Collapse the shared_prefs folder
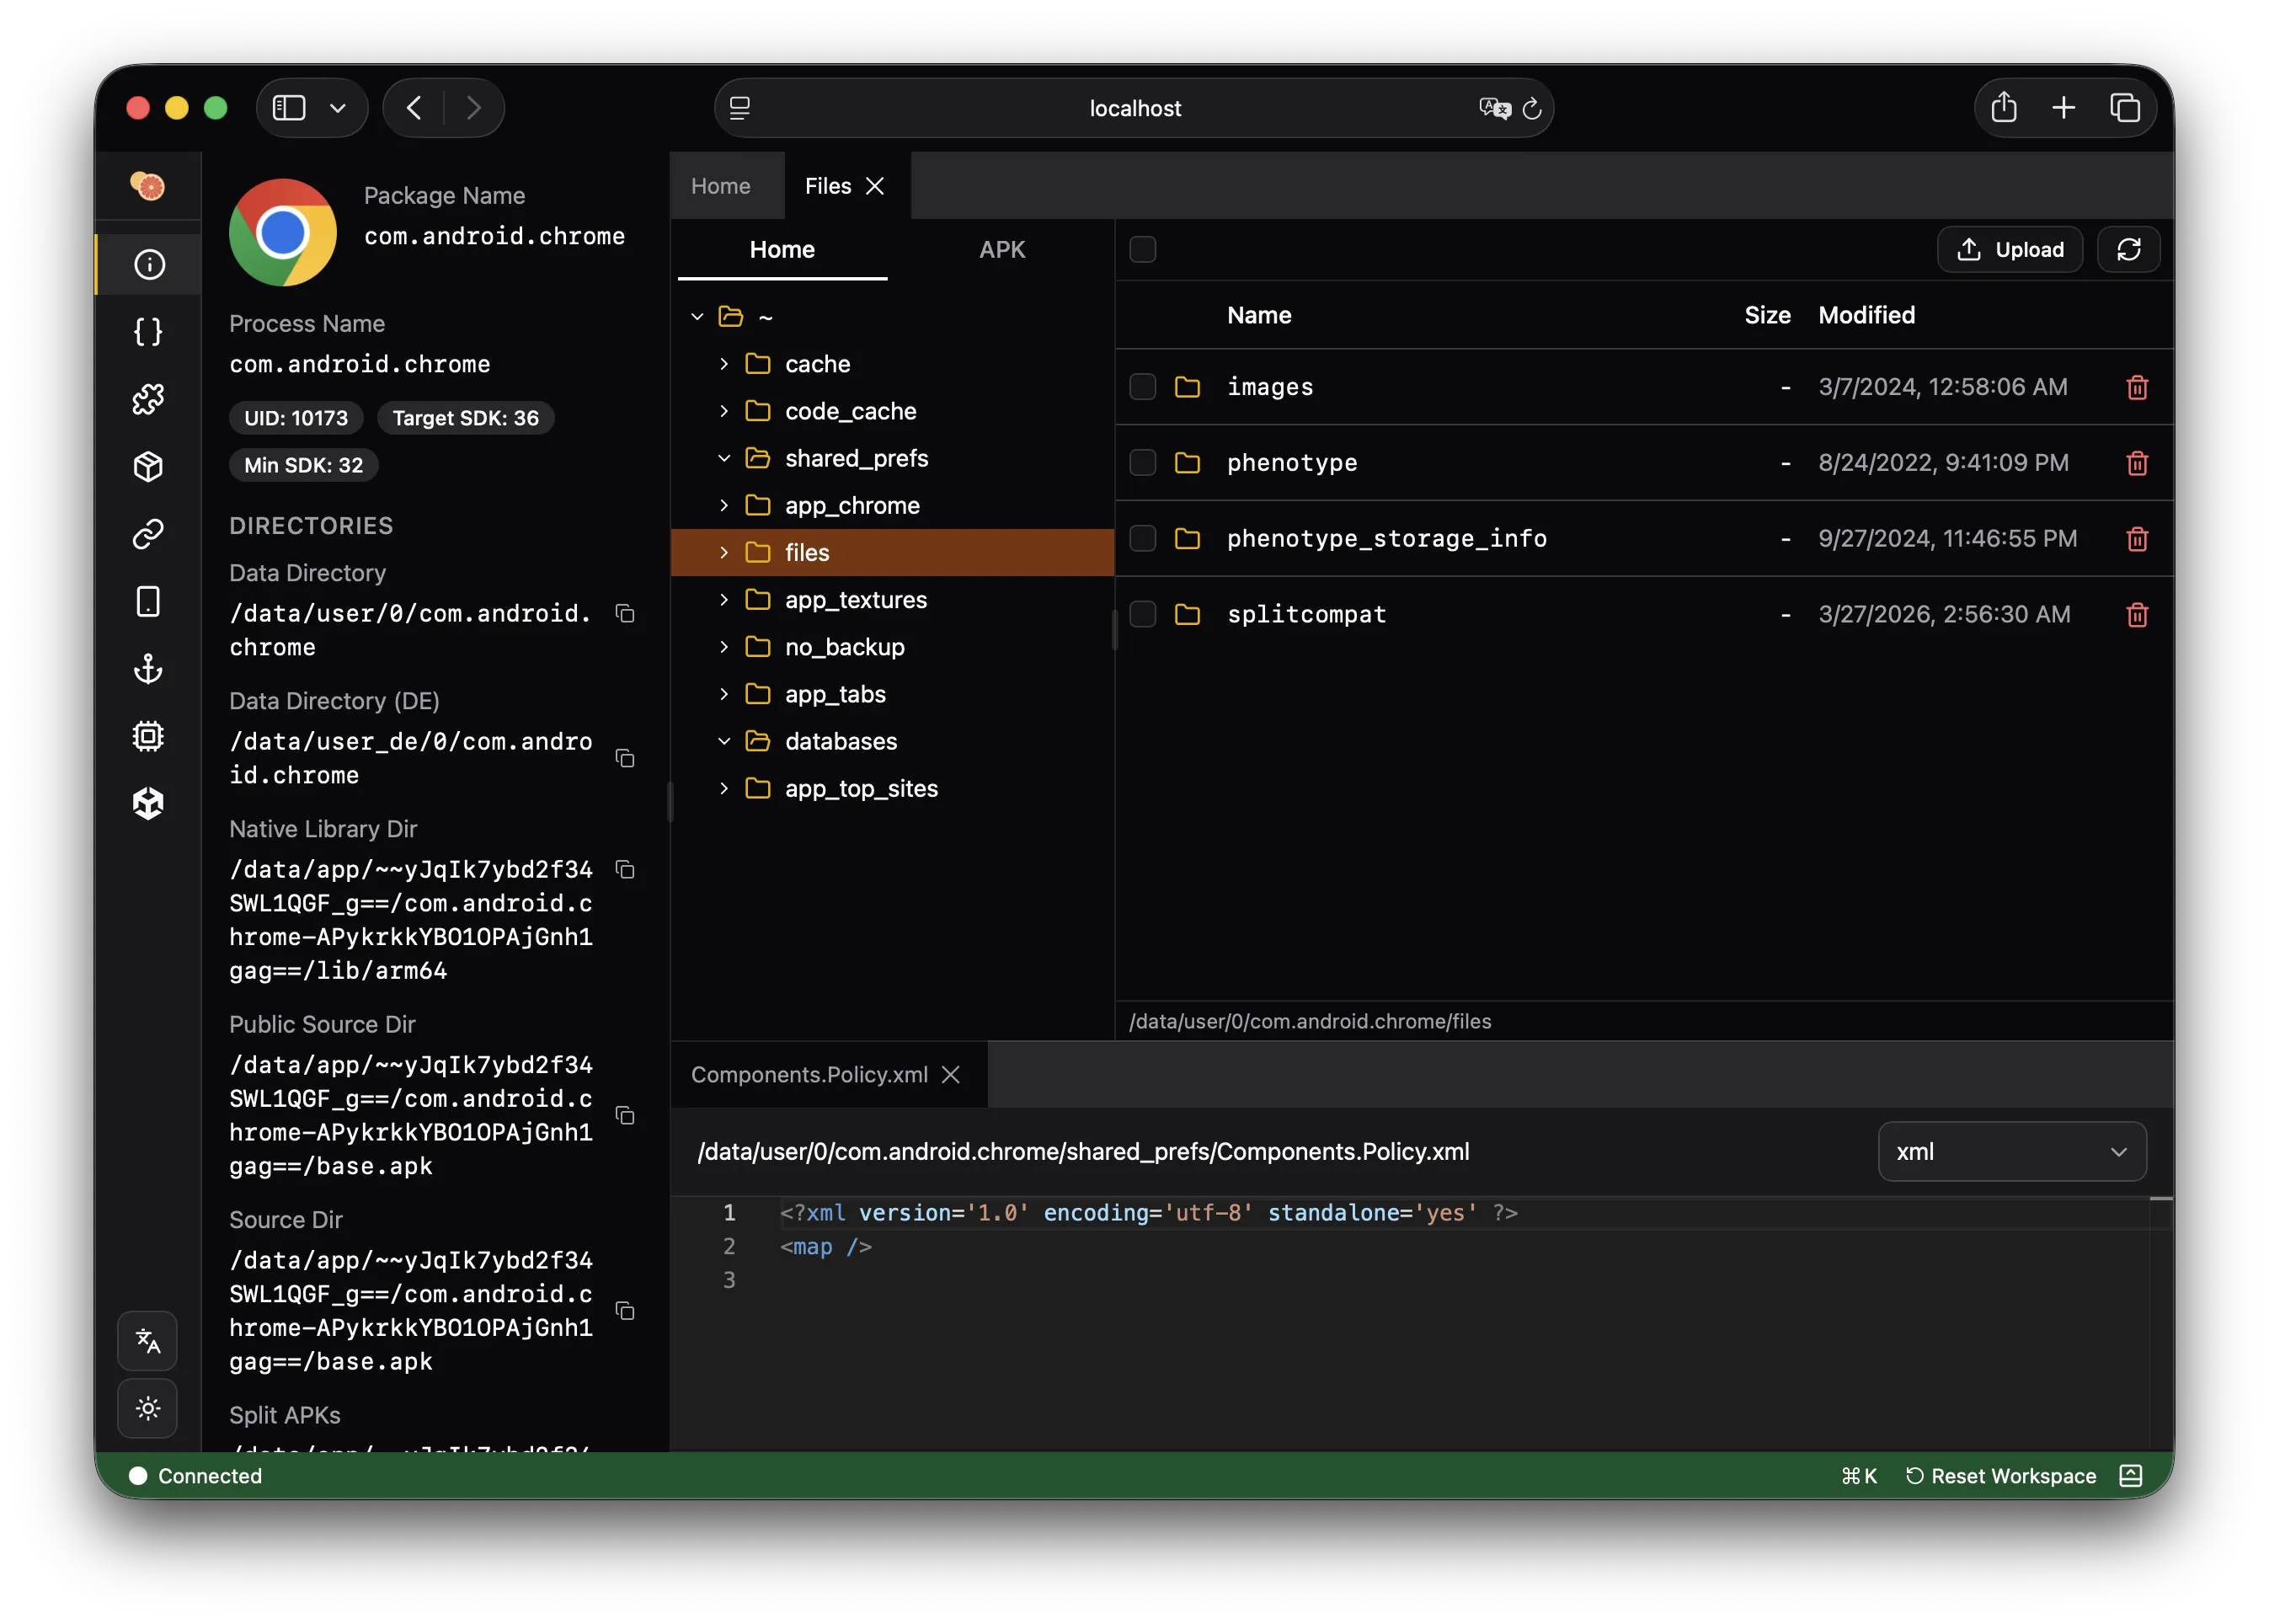 coord(724,458)
